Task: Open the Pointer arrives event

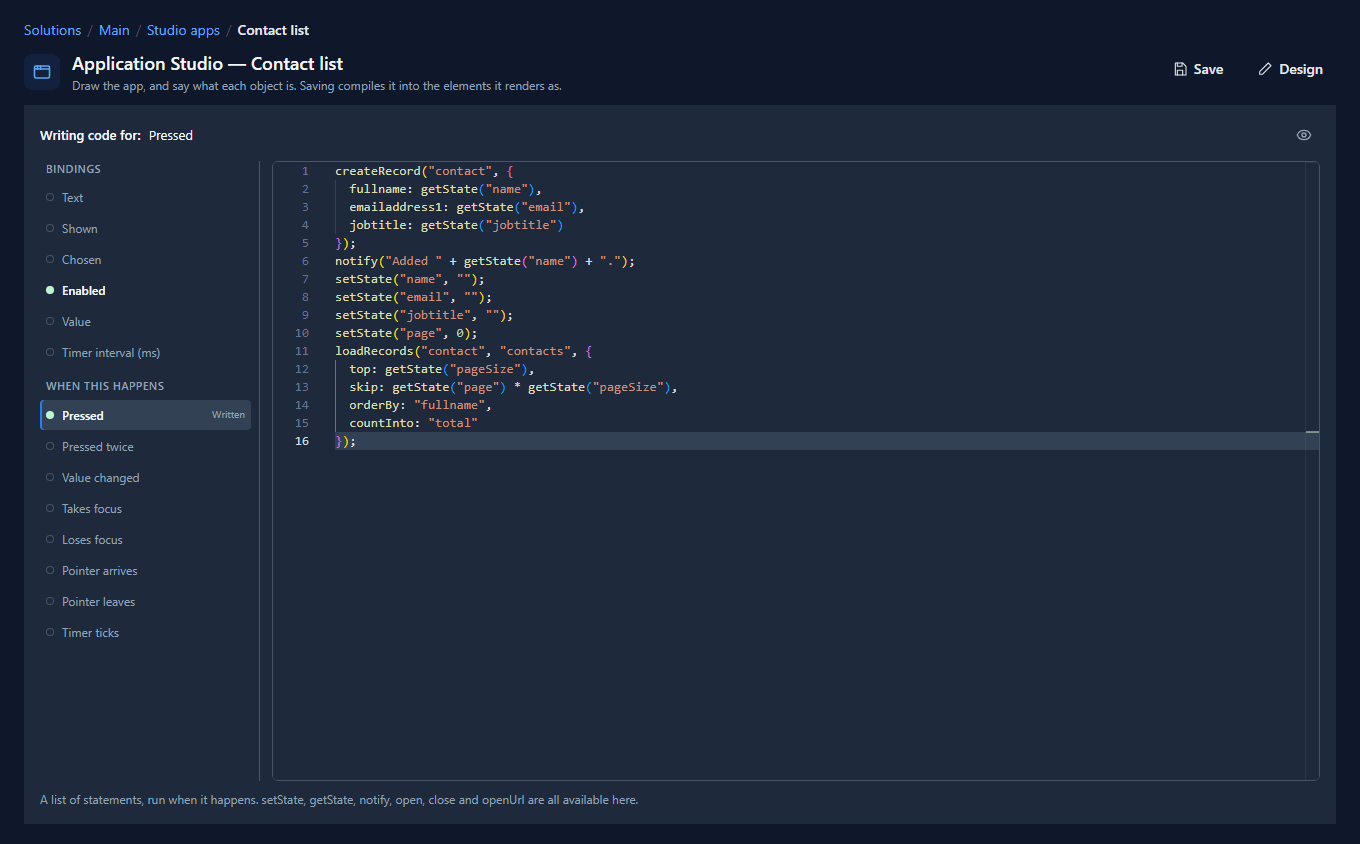Action: click(x=145, y=571)
